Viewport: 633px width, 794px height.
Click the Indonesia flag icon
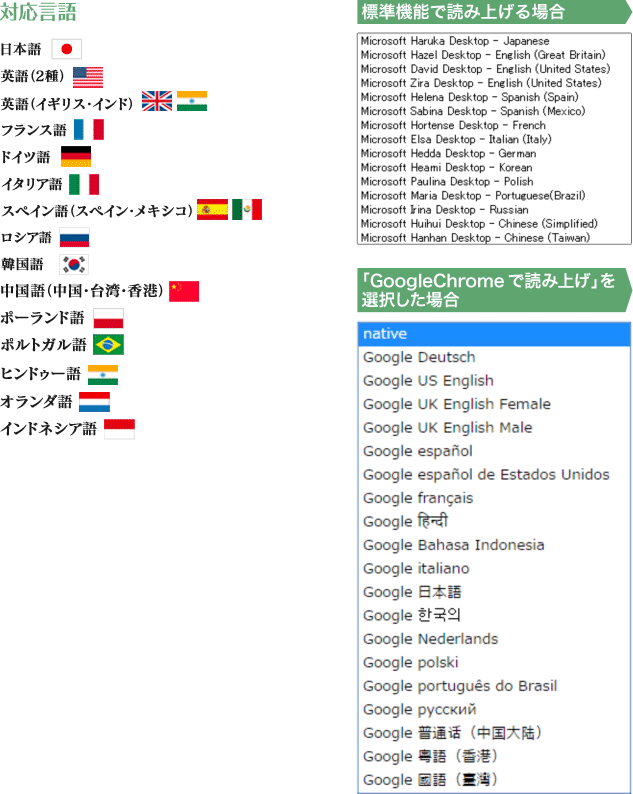point(120,429)
